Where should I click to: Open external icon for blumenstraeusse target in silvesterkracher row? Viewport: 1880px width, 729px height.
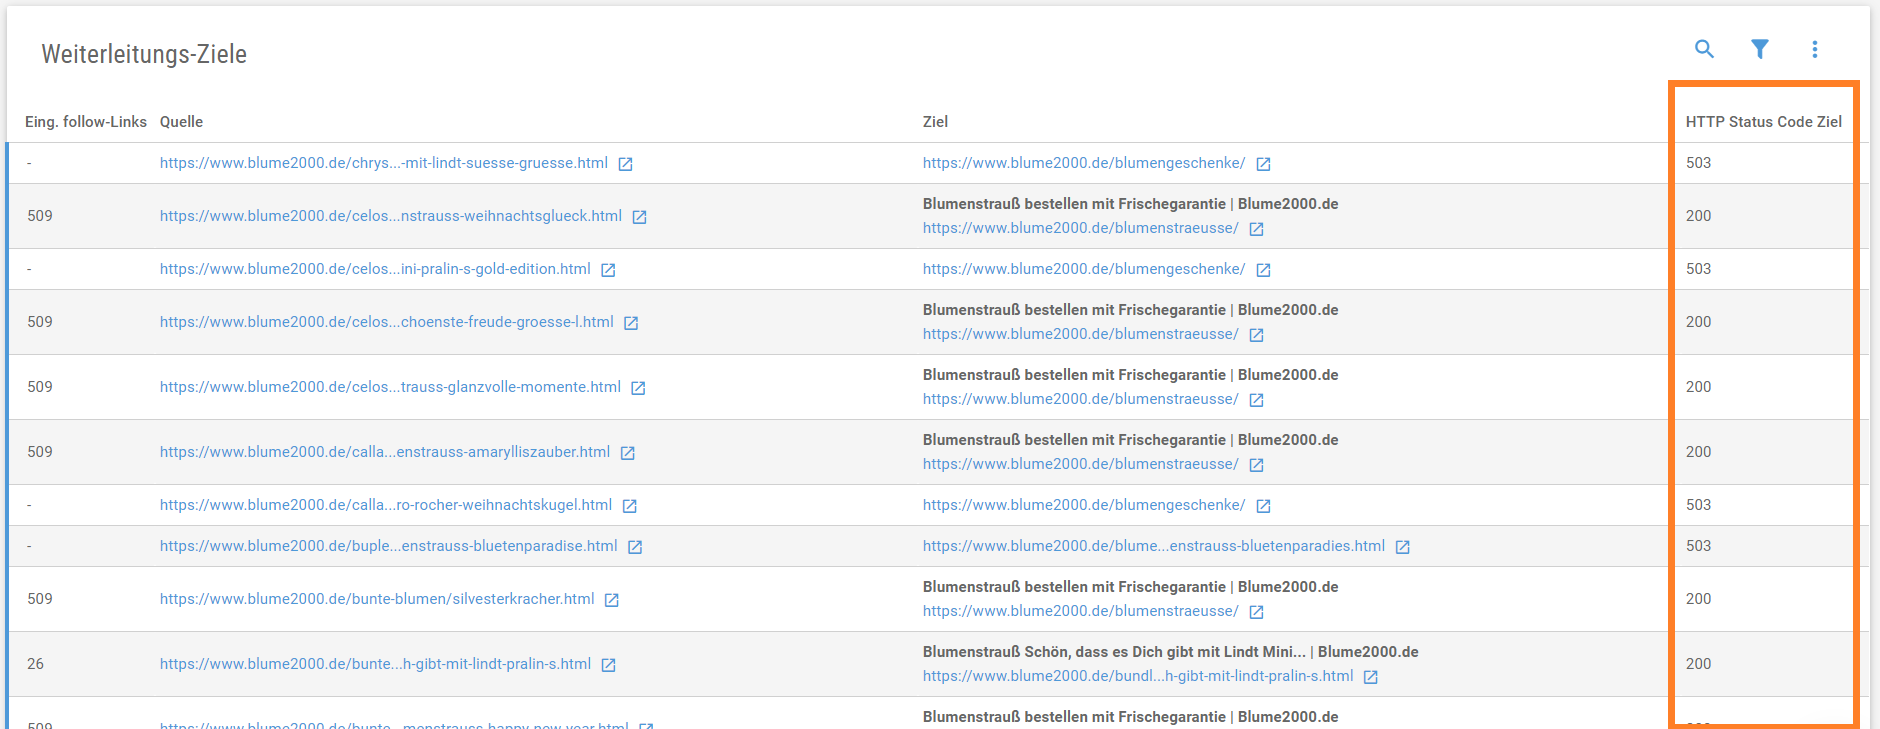point(1256,612)
